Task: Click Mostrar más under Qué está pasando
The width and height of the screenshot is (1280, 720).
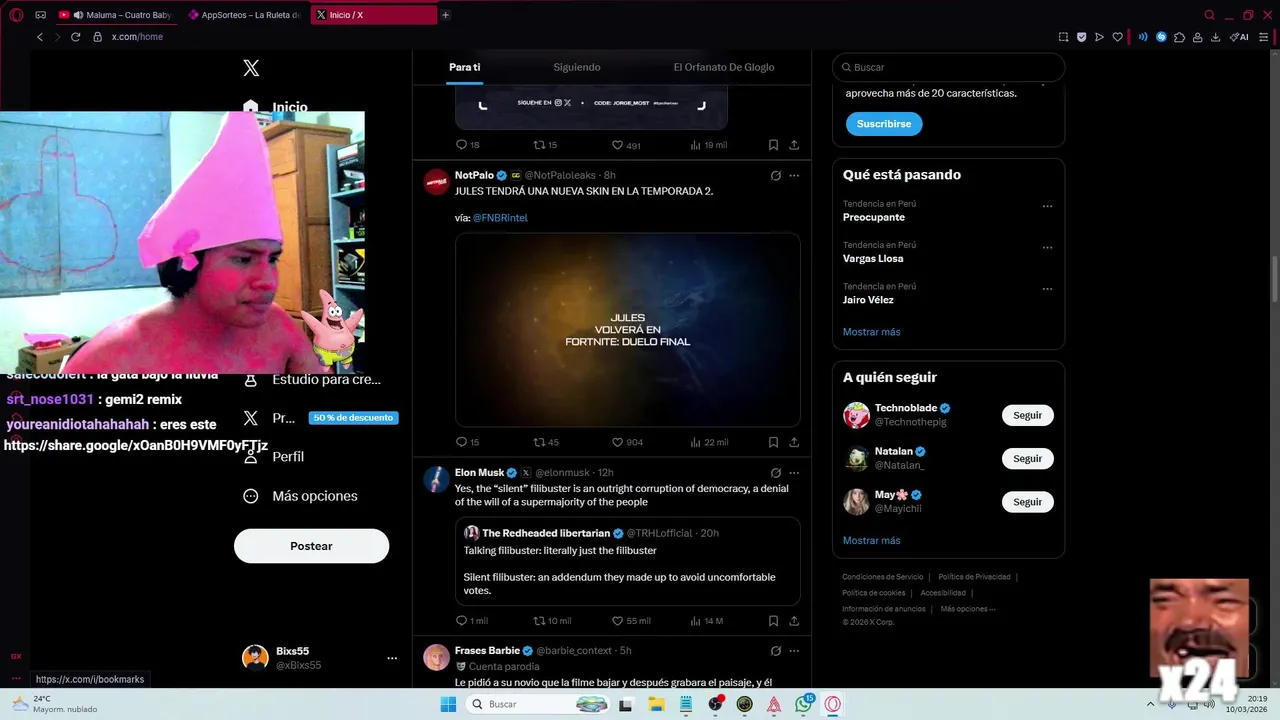Action: [x=871, y=332]
